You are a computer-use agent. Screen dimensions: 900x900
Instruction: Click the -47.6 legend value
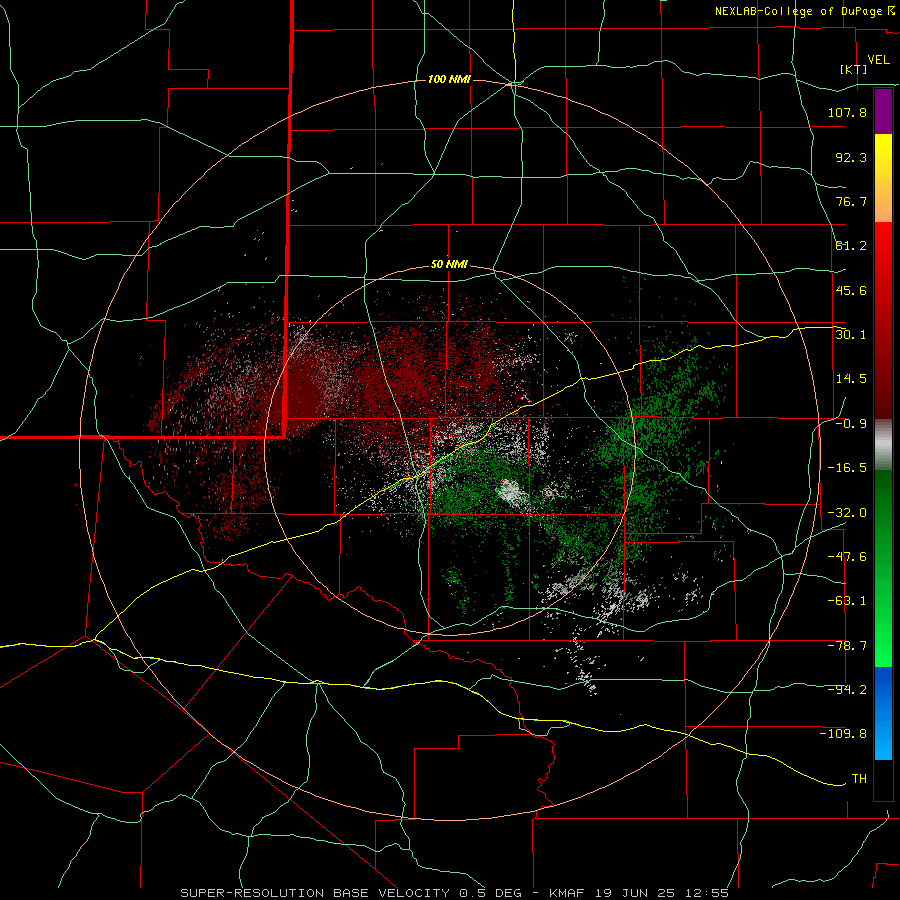847,557
